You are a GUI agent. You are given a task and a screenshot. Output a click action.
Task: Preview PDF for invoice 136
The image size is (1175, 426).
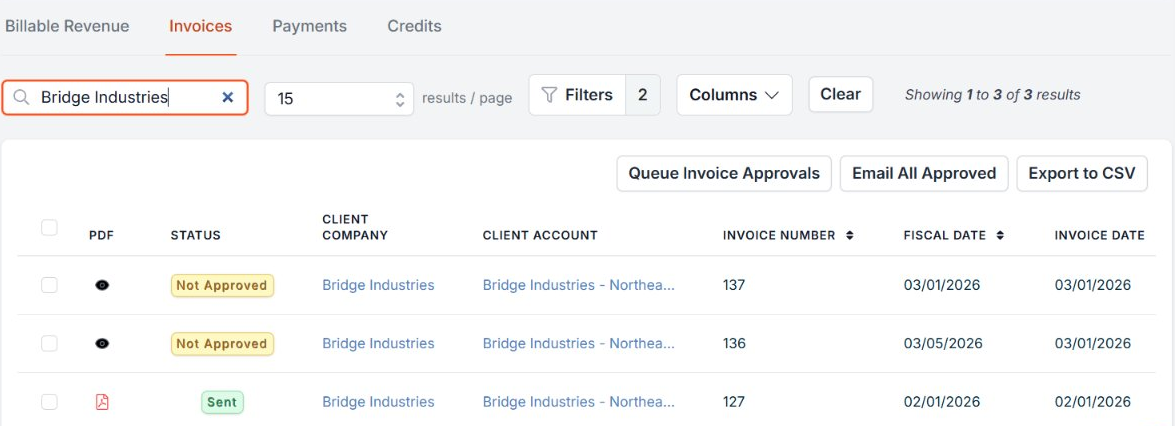coord(102,343)
